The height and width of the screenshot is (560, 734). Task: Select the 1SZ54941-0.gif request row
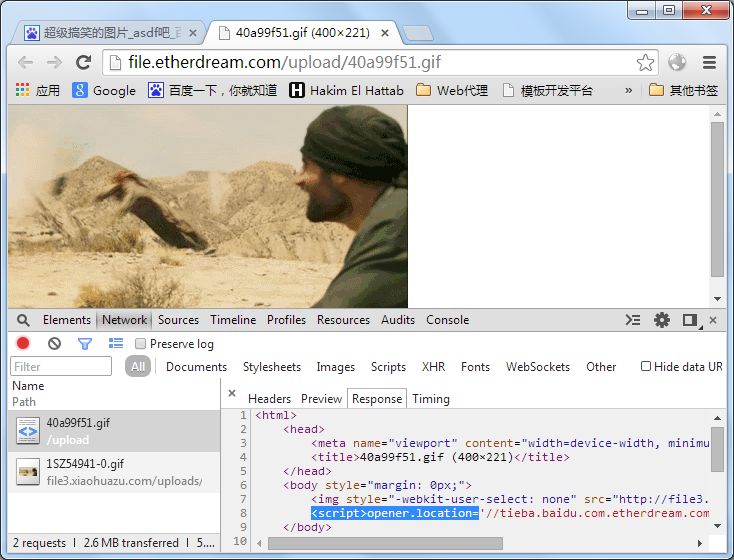(114, 472)
